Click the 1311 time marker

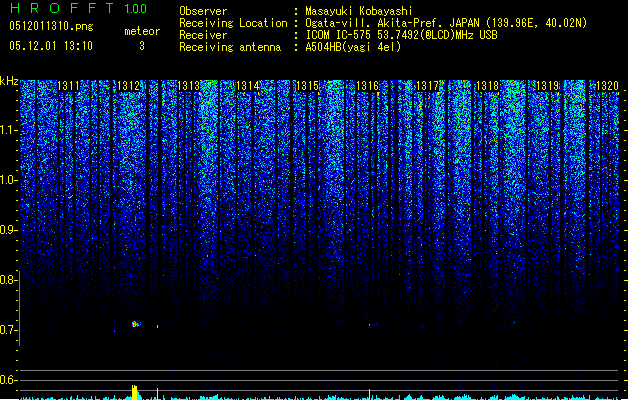click(x=69, y=85)
